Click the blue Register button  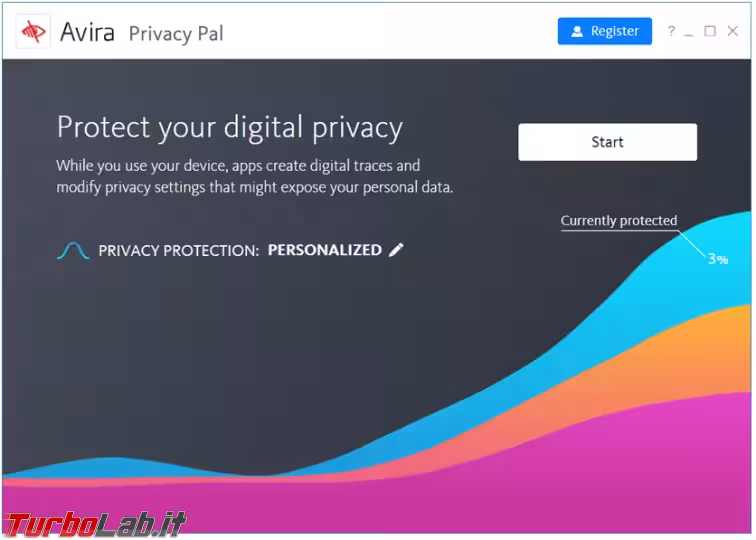(x=604, y=31)
